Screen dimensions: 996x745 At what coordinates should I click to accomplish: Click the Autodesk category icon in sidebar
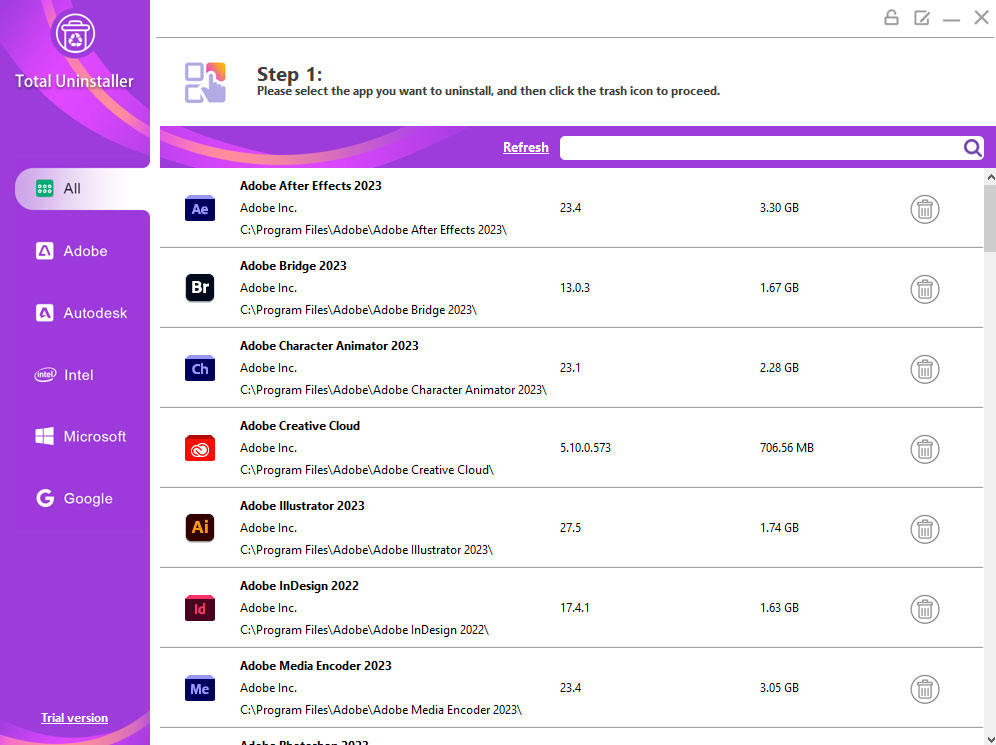pyautogui.click(x=44, y=312)
